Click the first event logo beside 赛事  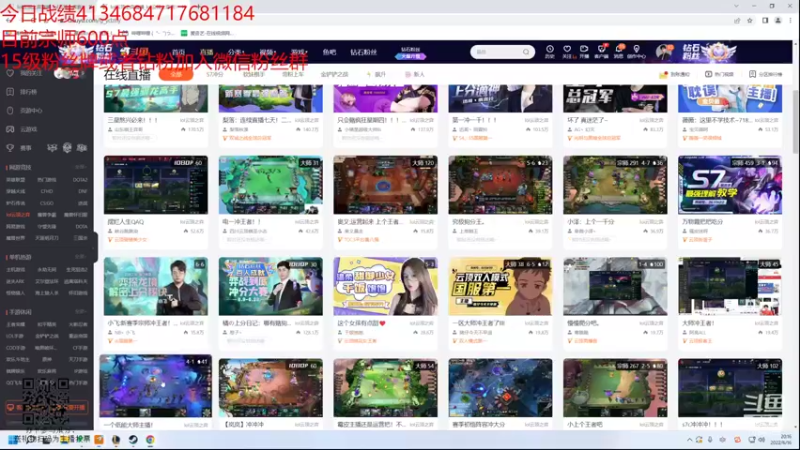pos(52,148)
